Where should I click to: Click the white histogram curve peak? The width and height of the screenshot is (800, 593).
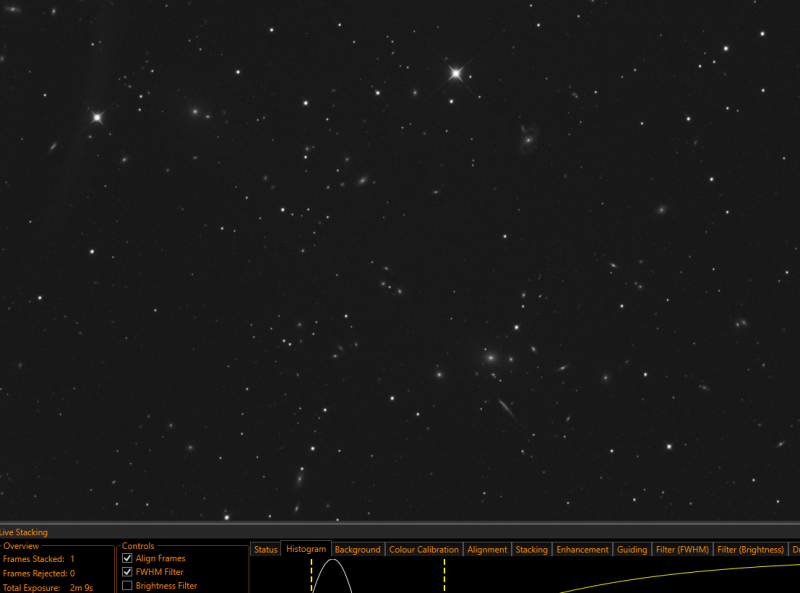point(332,561)
